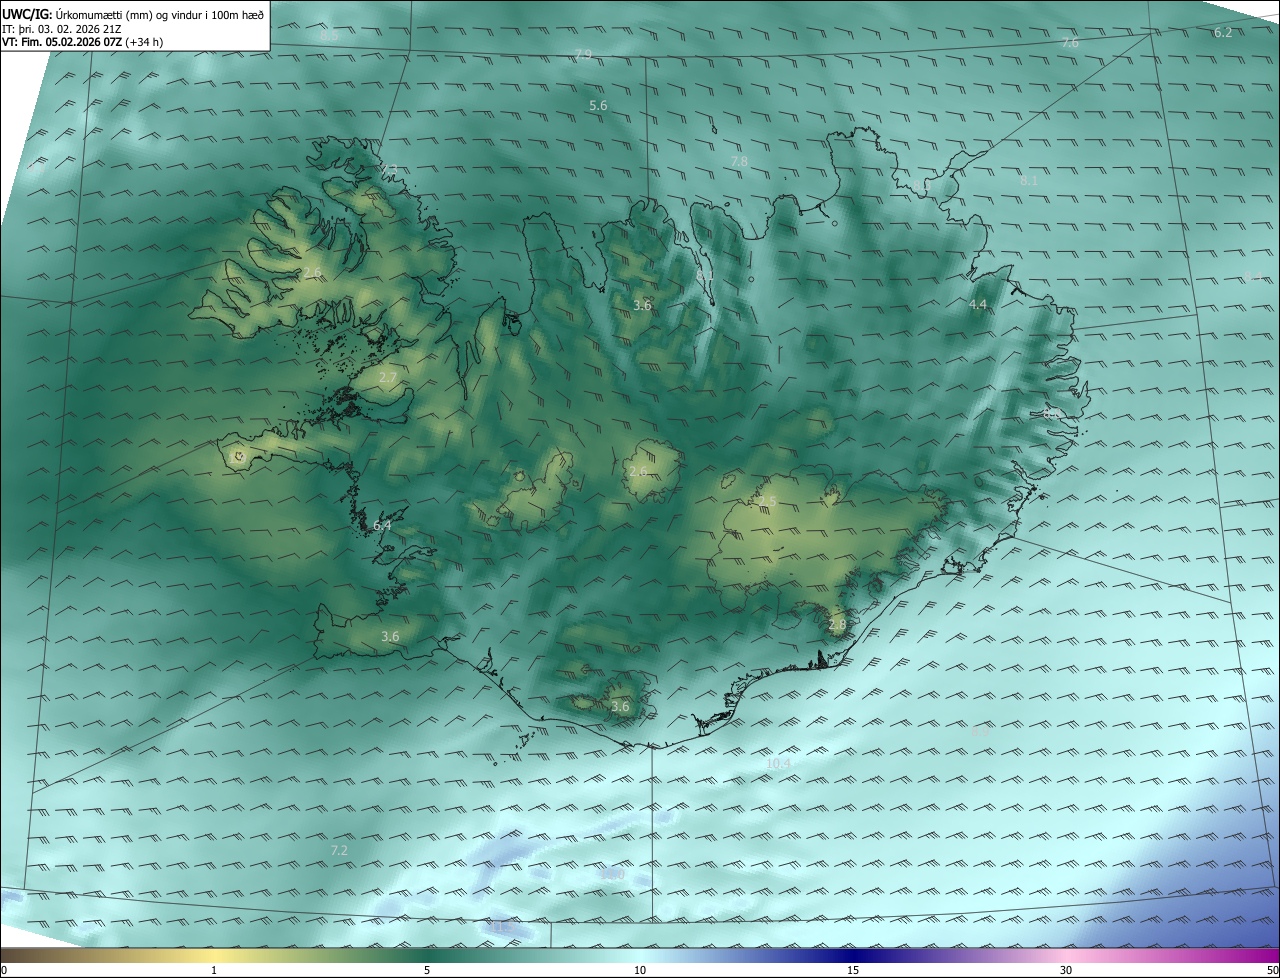Click the 5 tick on color scale

pos(427,970)
